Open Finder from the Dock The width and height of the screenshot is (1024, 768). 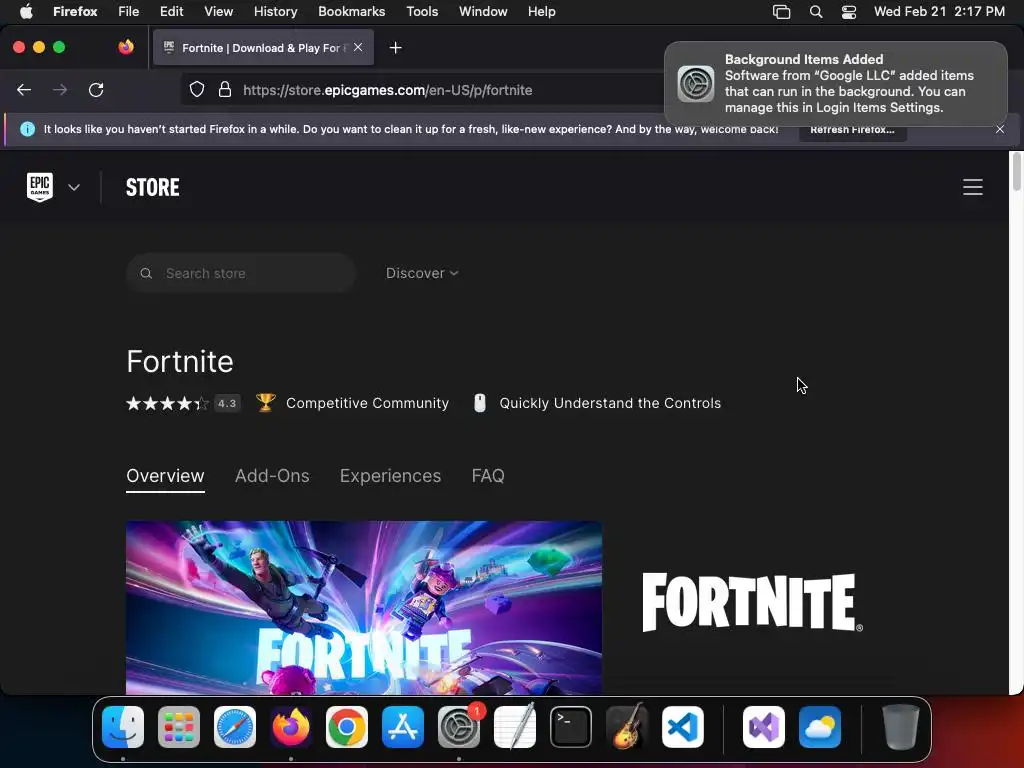pos(123,727)
